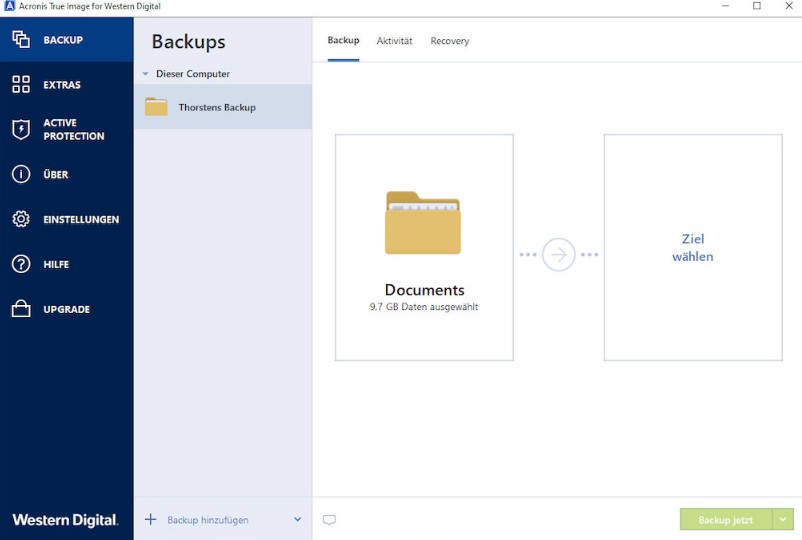Close the Acronis True Image window
This screenshot has width=802, height=540.
pos(789,6)
